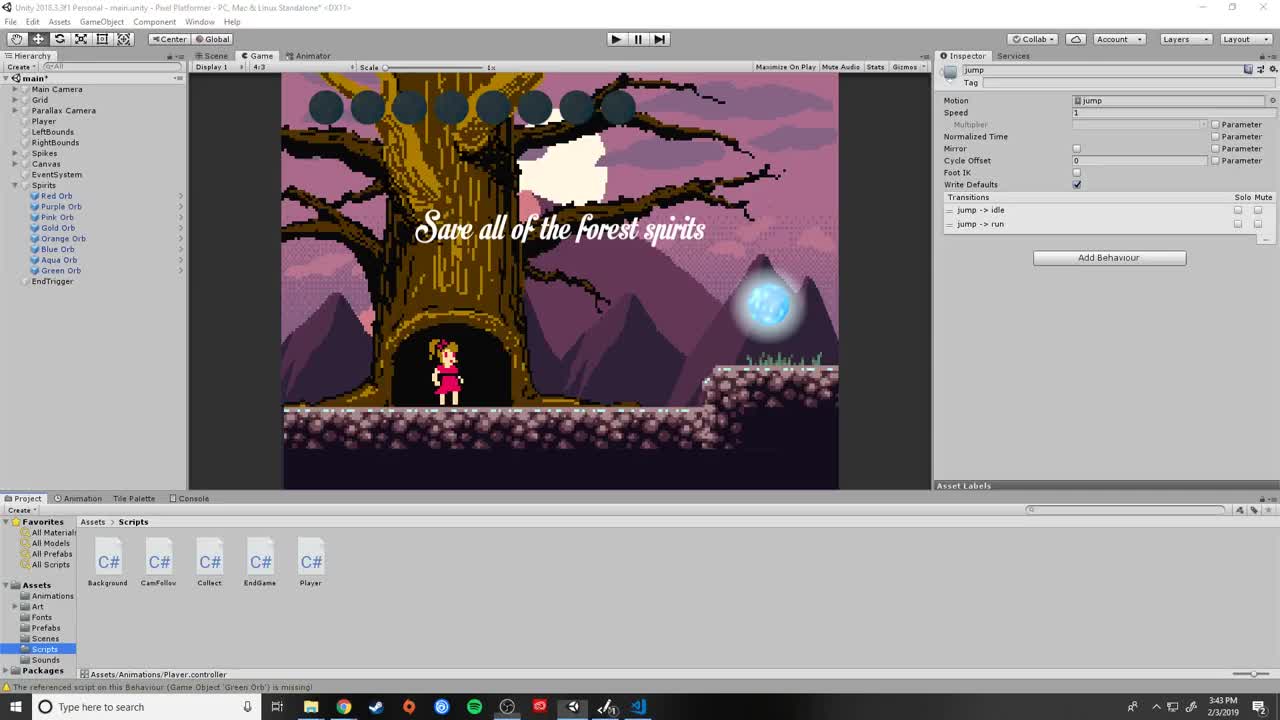Switch to the Services tab
This screenshot has width=1280, height=720.
pyautogui.click(x=1013, y=56)
